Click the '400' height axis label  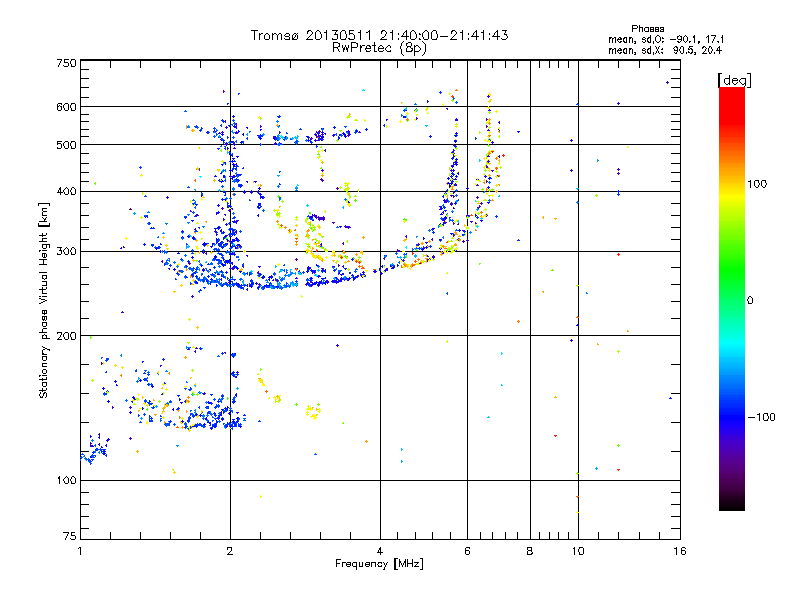[66, 191]
